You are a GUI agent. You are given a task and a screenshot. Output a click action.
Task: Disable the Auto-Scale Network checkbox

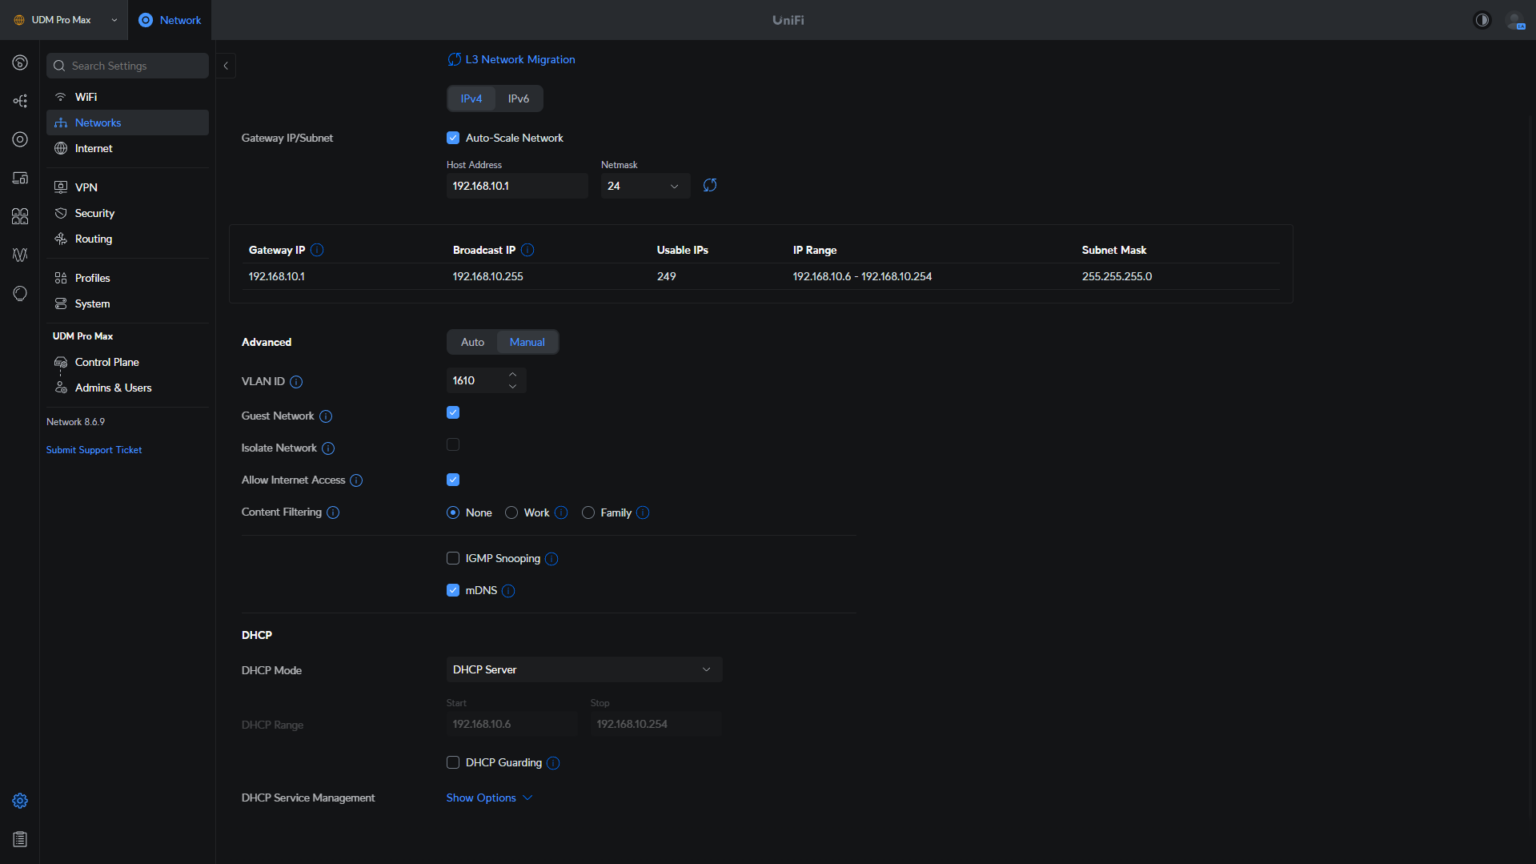click(453, 138)
